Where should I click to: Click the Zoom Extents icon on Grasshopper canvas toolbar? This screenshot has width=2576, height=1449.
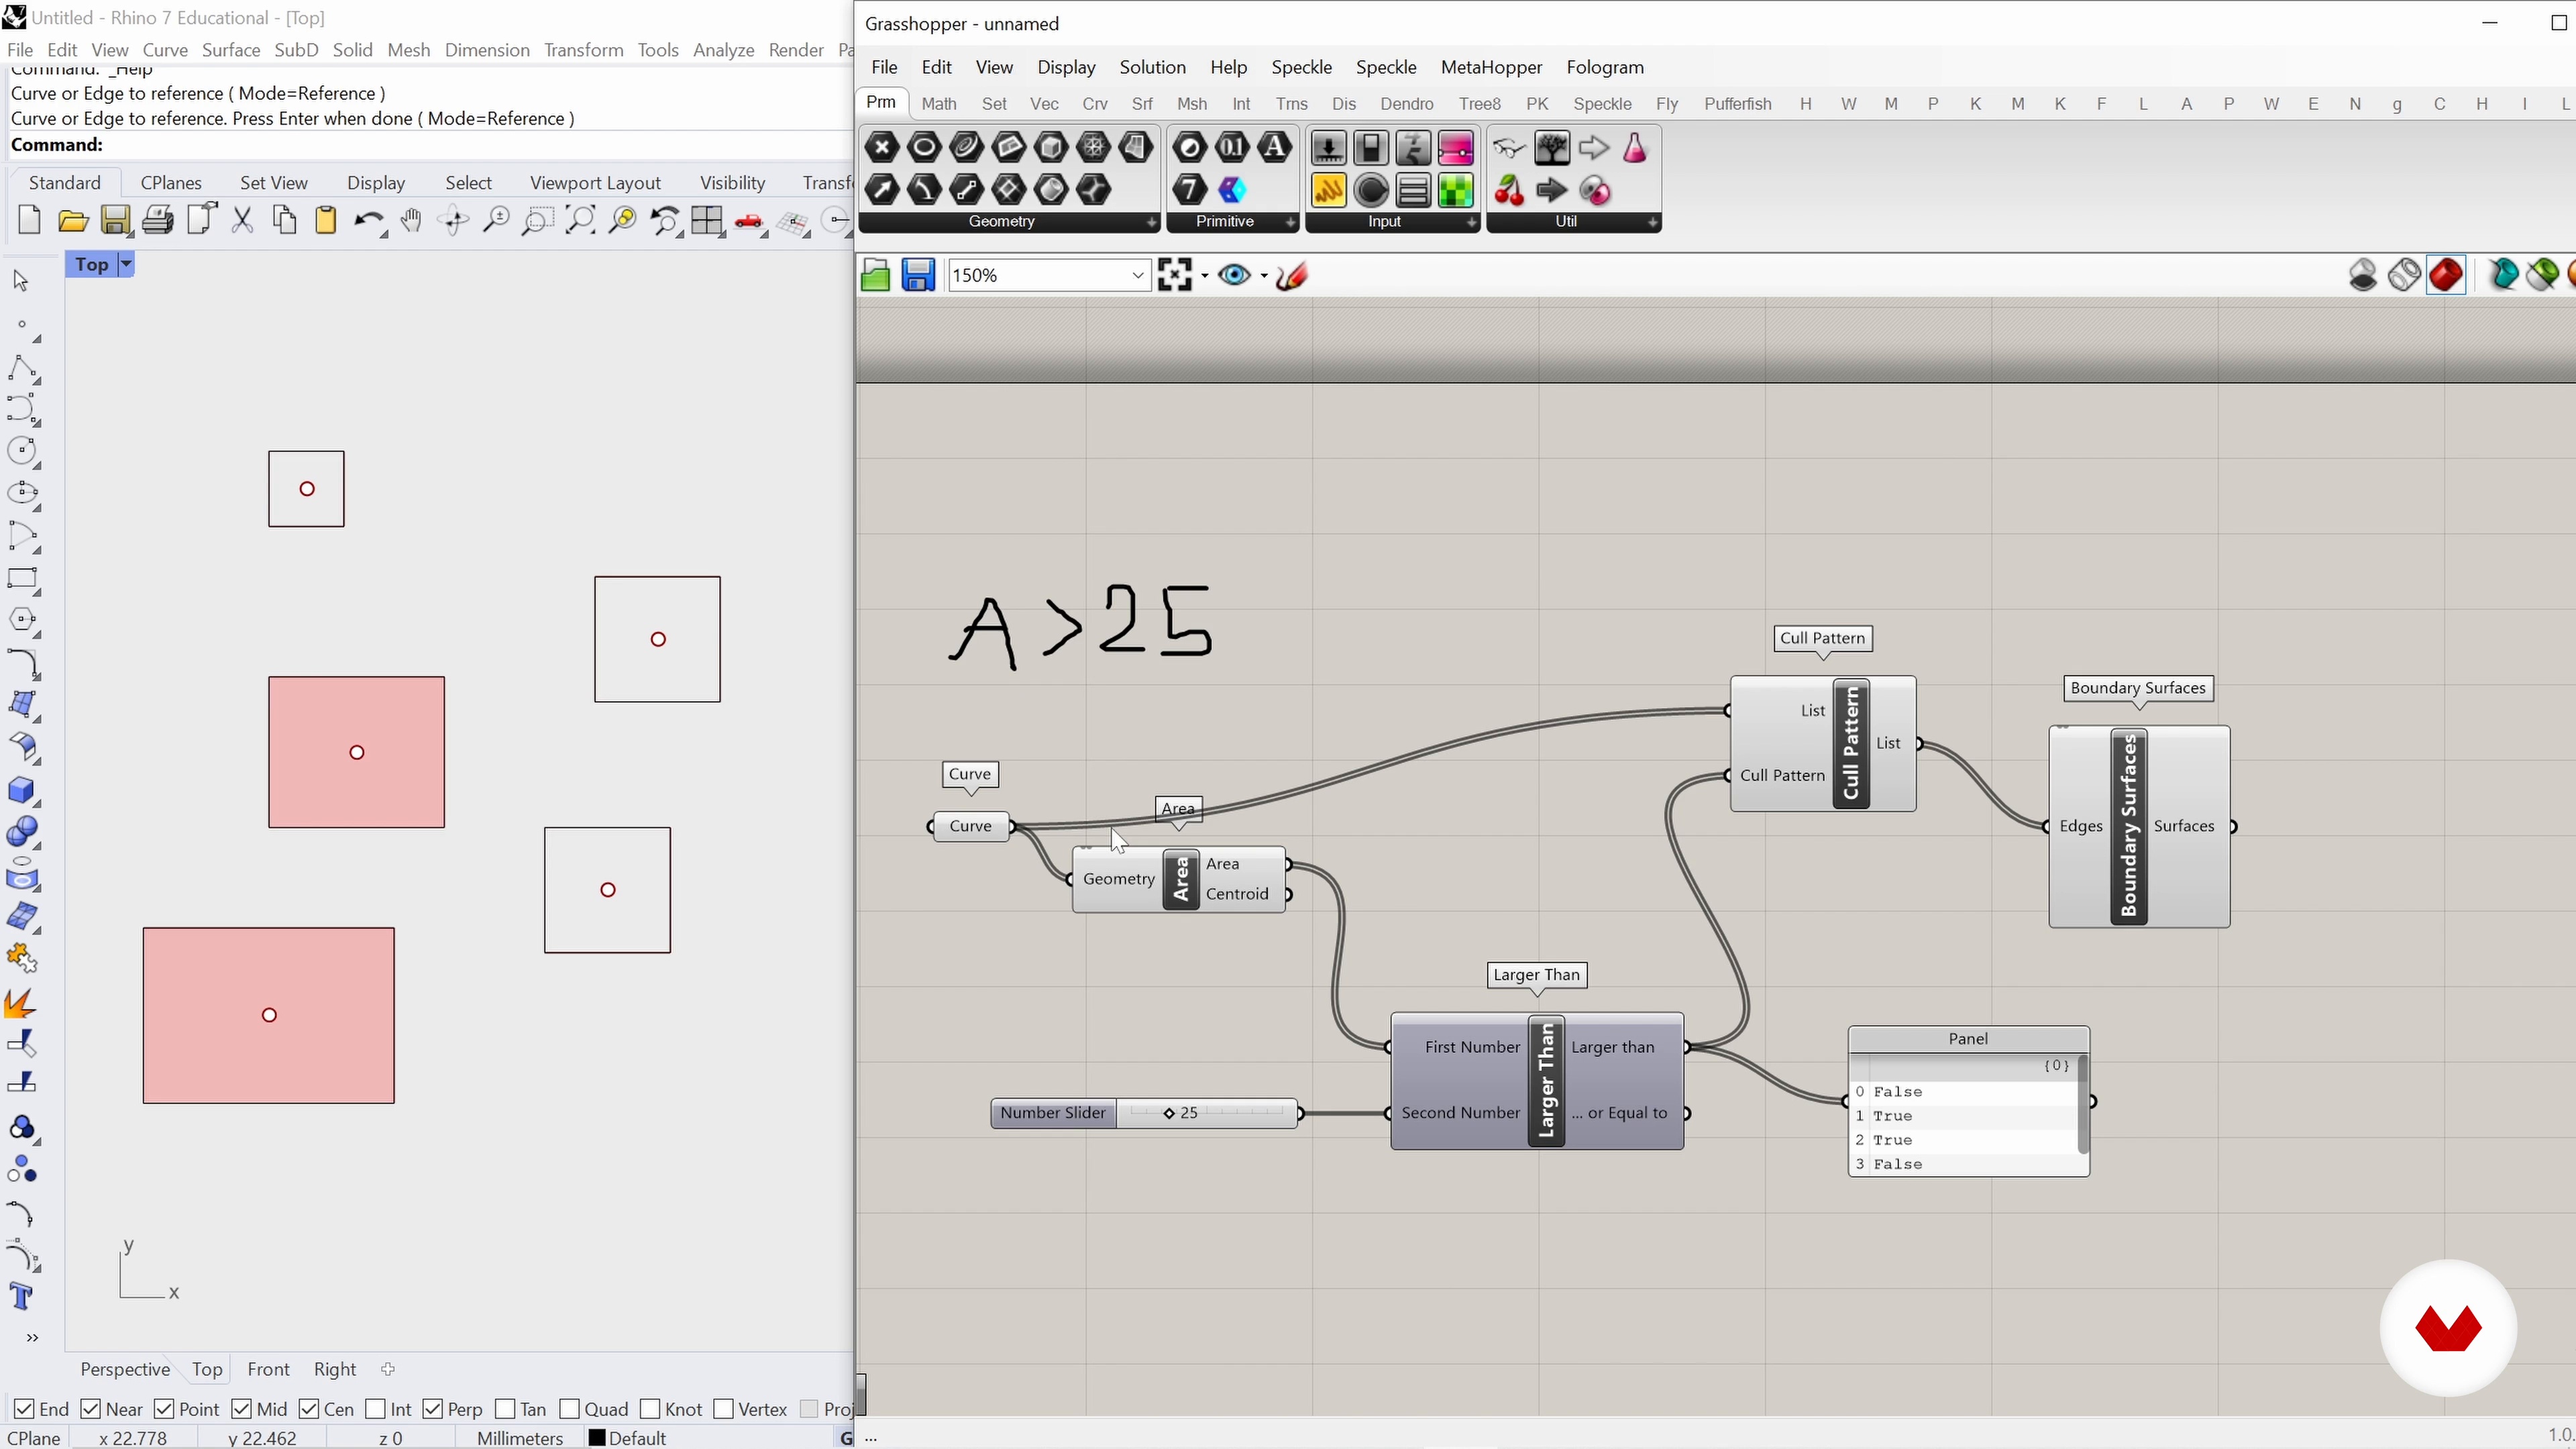click(x=1175, y=275)
